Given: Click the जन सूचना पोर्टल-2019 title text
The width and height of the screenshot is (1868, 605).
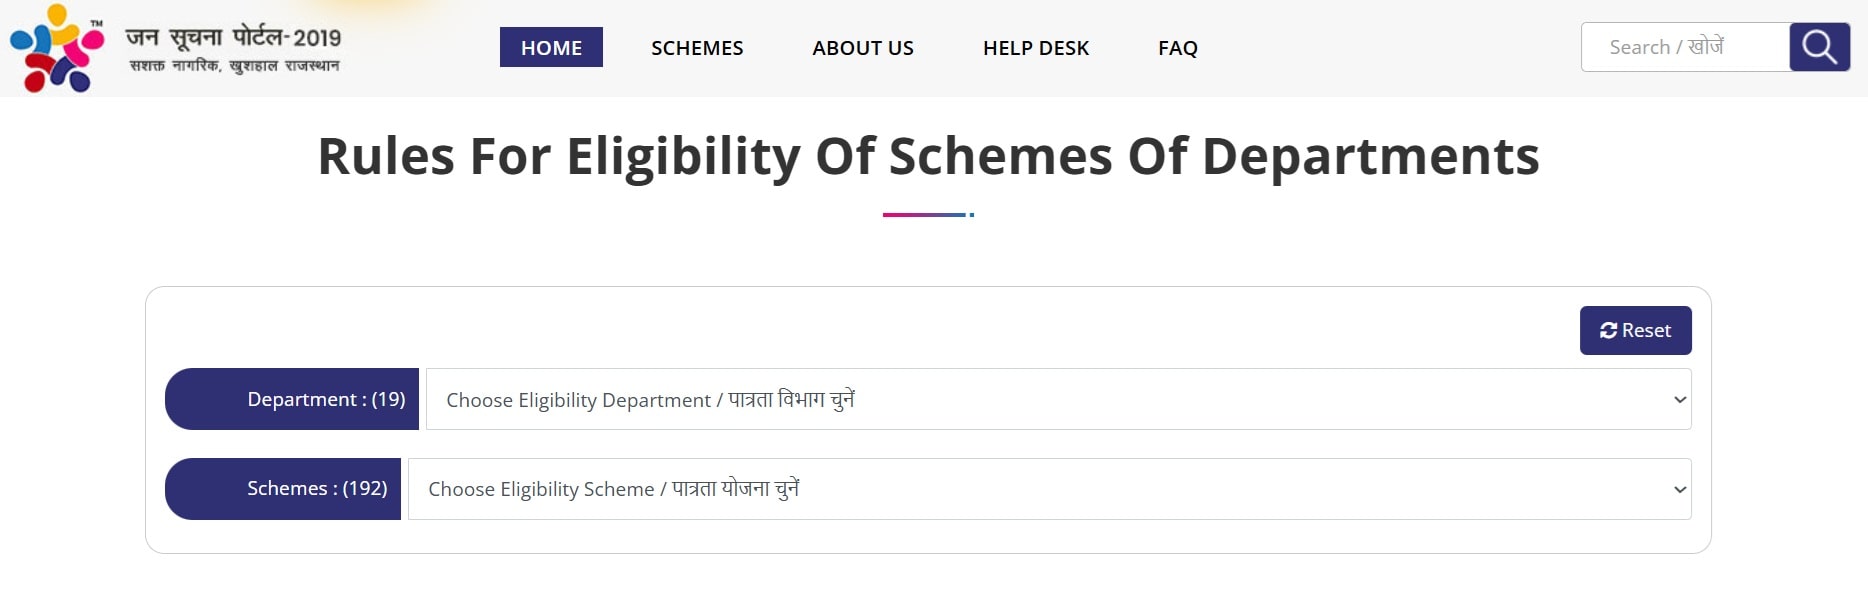Looking at the screenshot, I should click(x=233, y=37).
